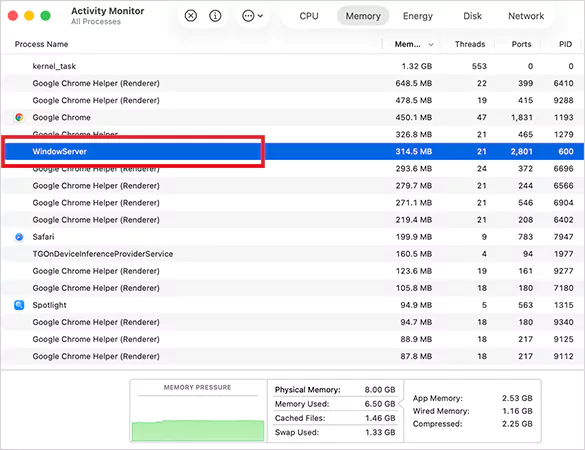Select Chrome Helper row with PID 6402
This screenshot has height=450, width=585.
[x=292, y=220]
